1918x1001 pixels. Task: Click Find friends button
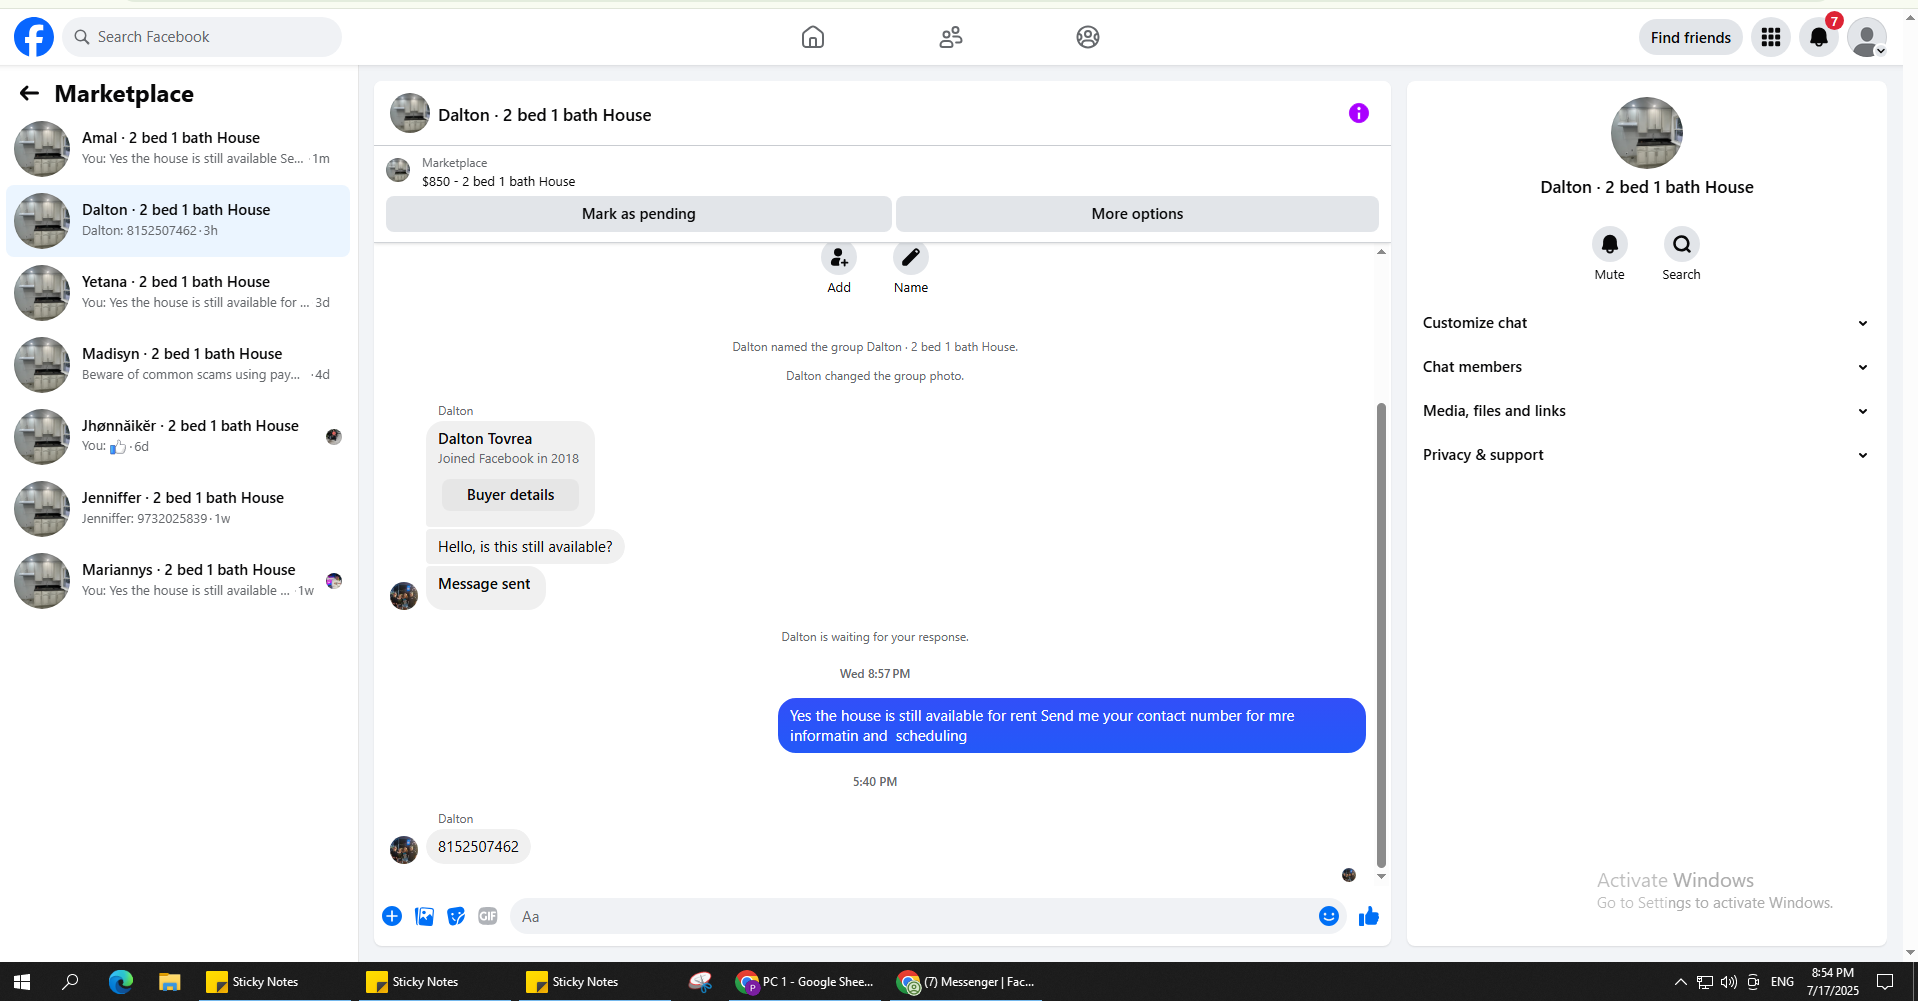[1691, 37]
